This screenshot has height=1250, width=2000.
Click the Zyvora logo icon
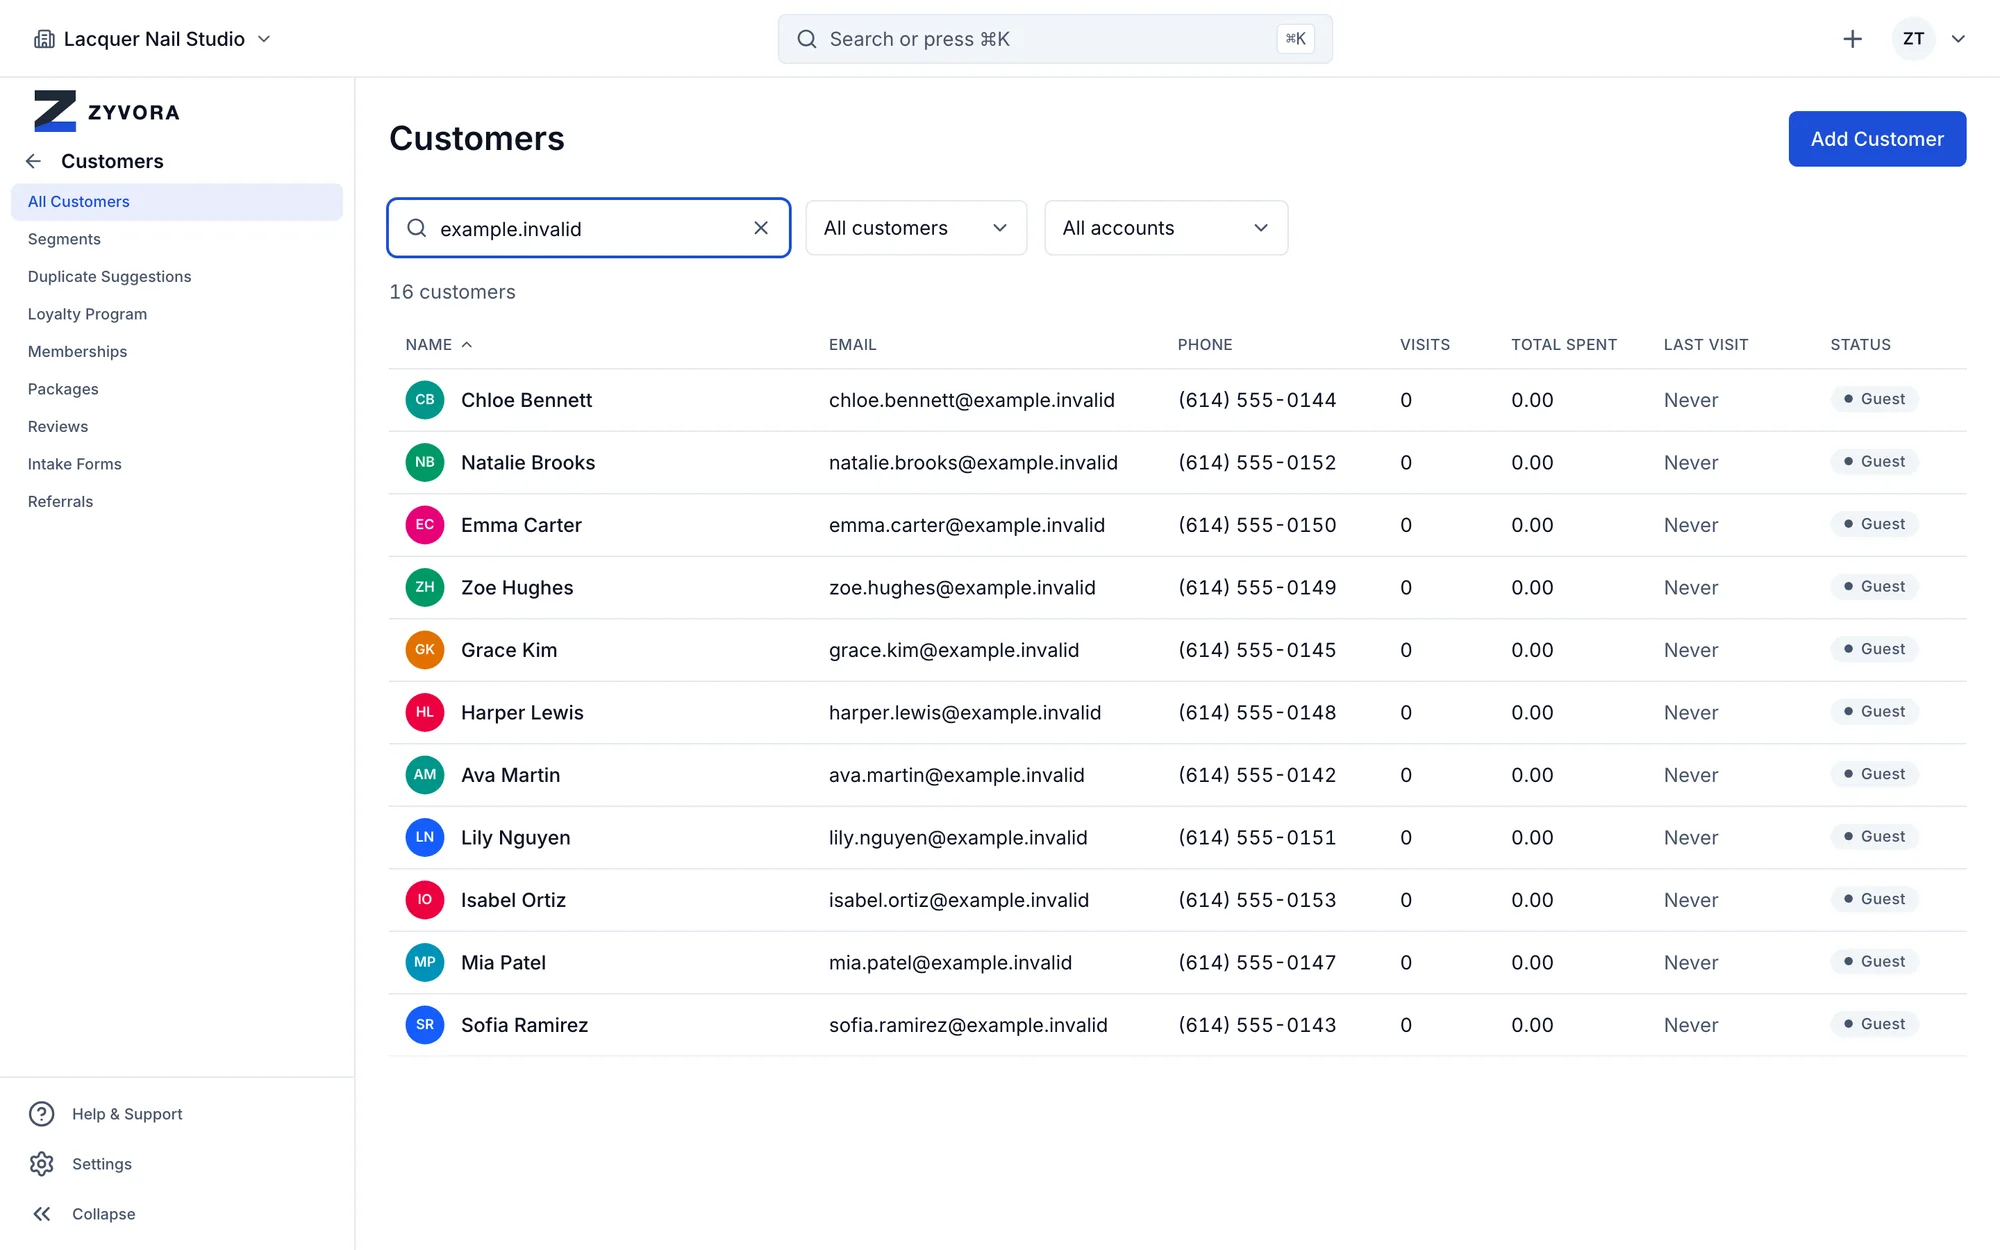tap(55, 111)
